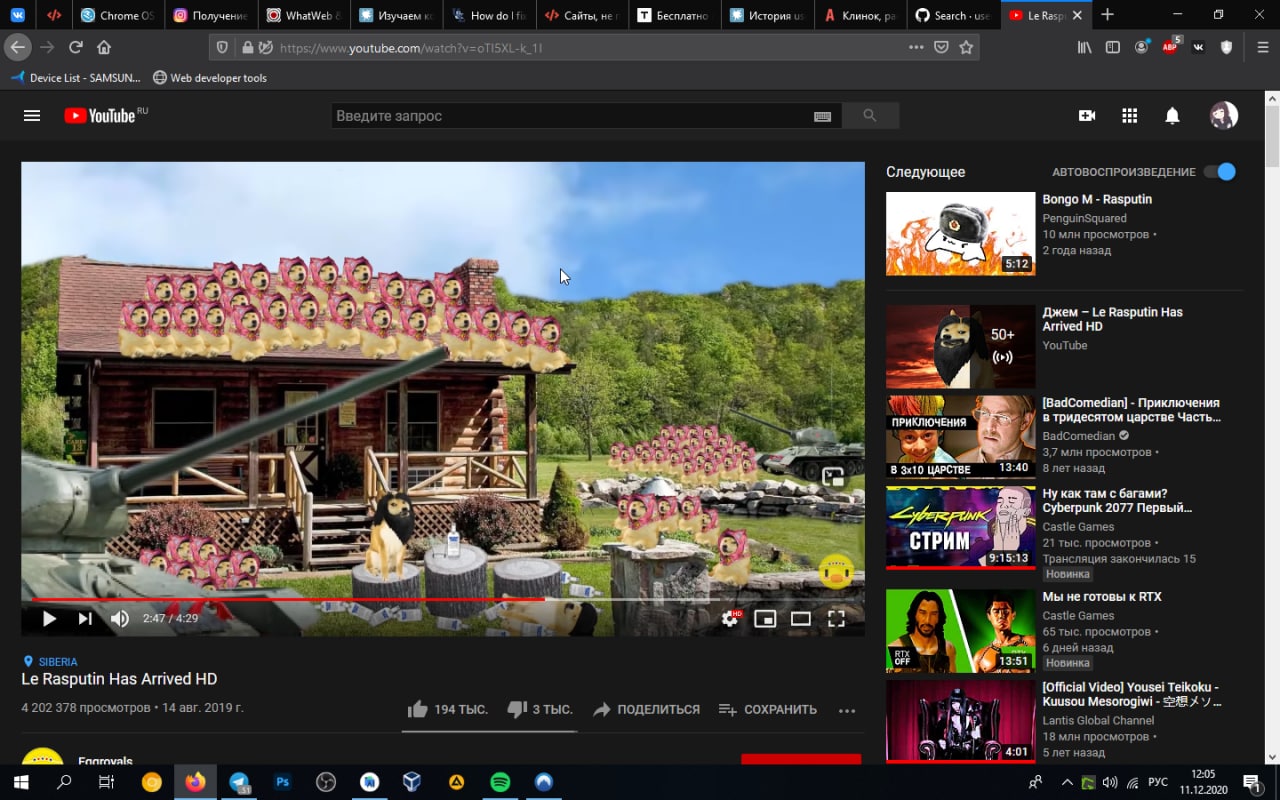Screen dimensions: 1280x800
Task: Open the YouTube apps grid
Action: pyautogui.click(x=1130, y=116)
